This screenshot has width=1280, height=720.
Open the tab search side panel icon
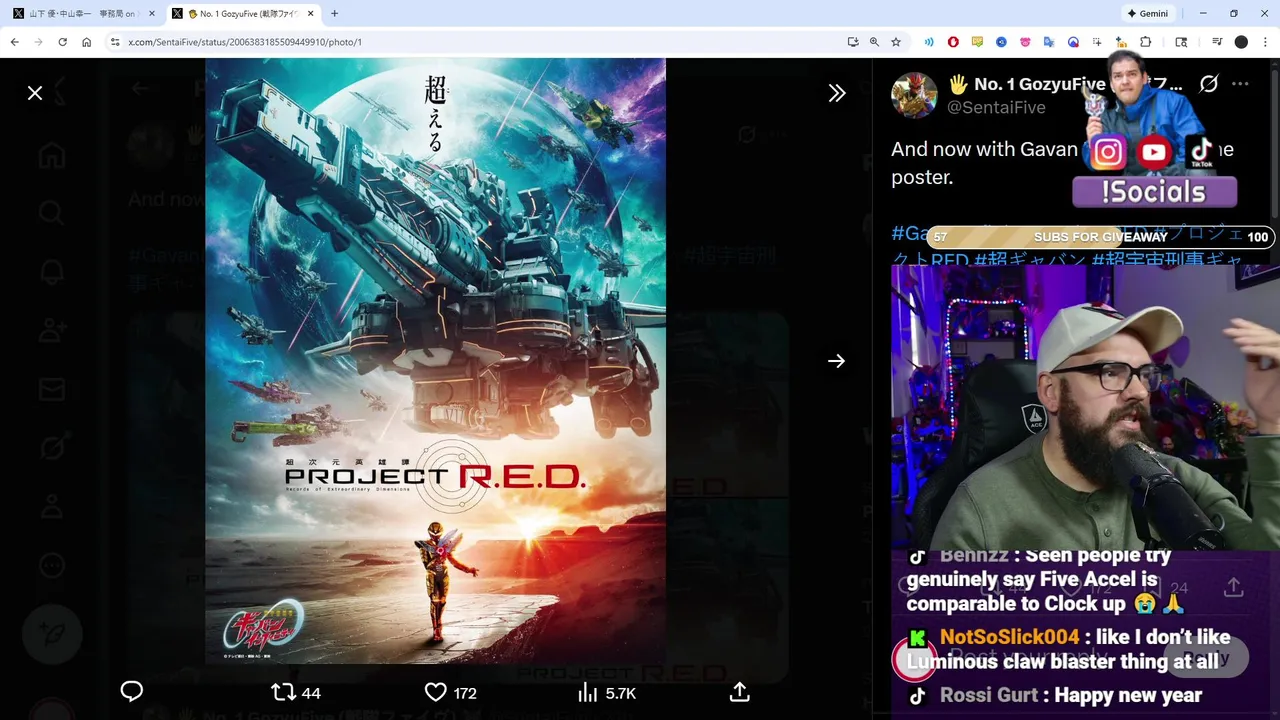pos(1181,42)
